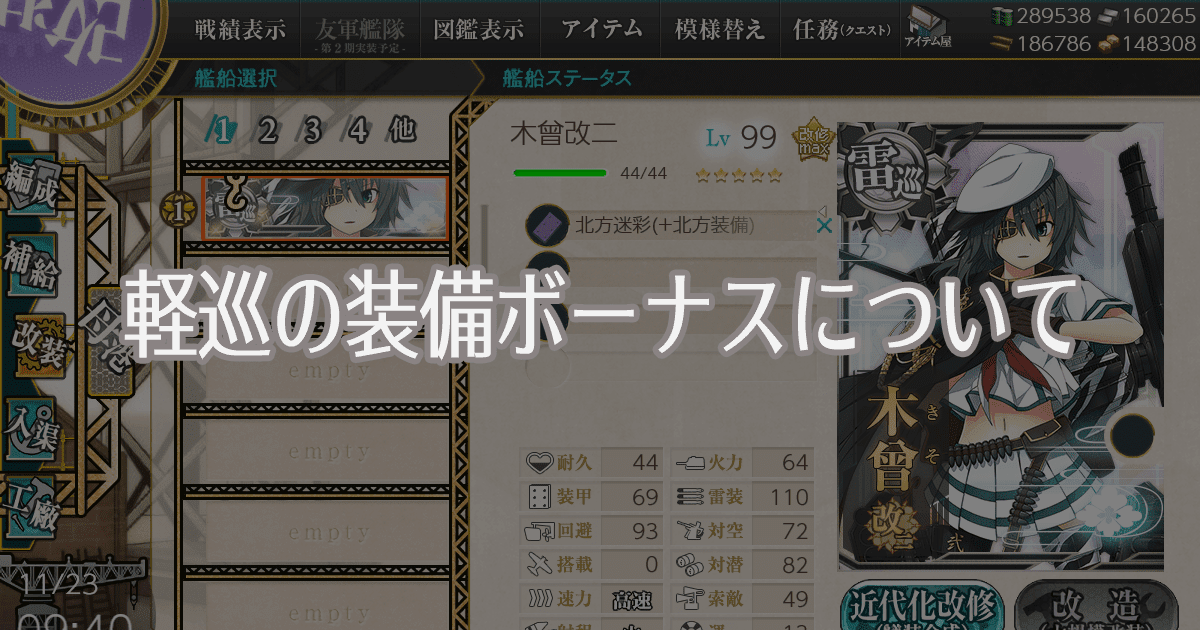Viewport: 1200px width, 630px height.
Task: Switch to fleet tab 3
Action: tap(313, 130)
